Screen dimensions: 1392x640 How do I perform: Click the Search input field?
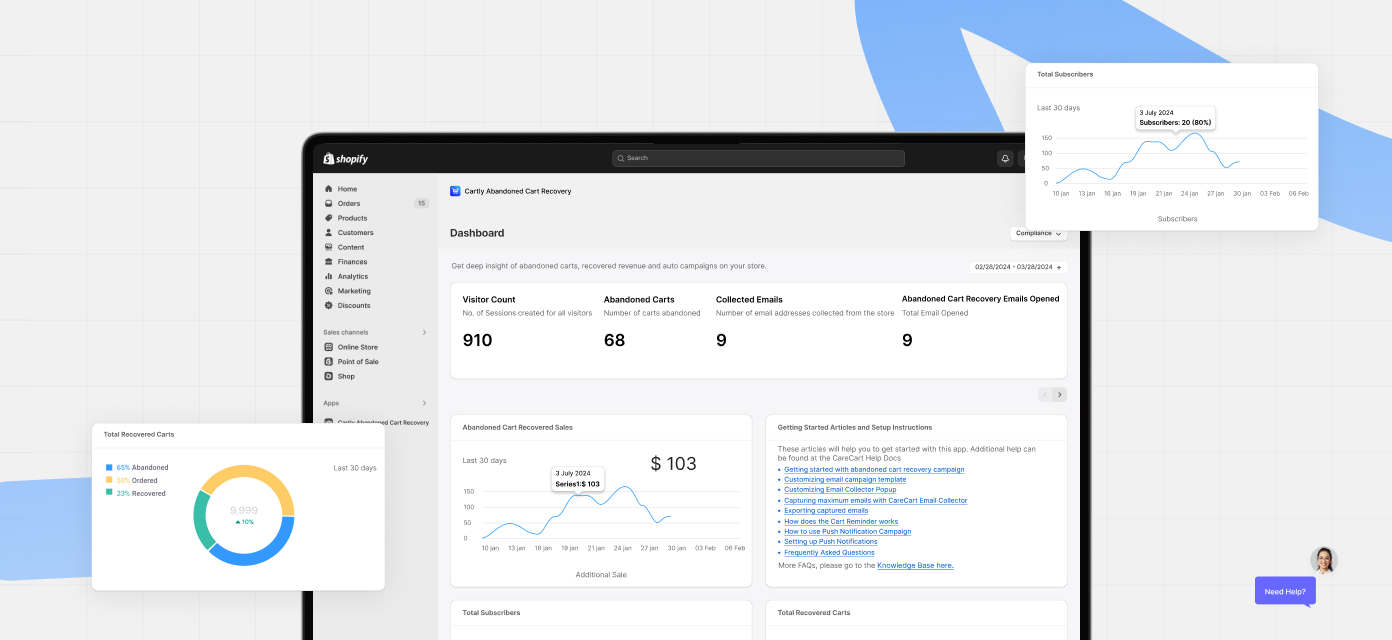(x=758, y=158)
